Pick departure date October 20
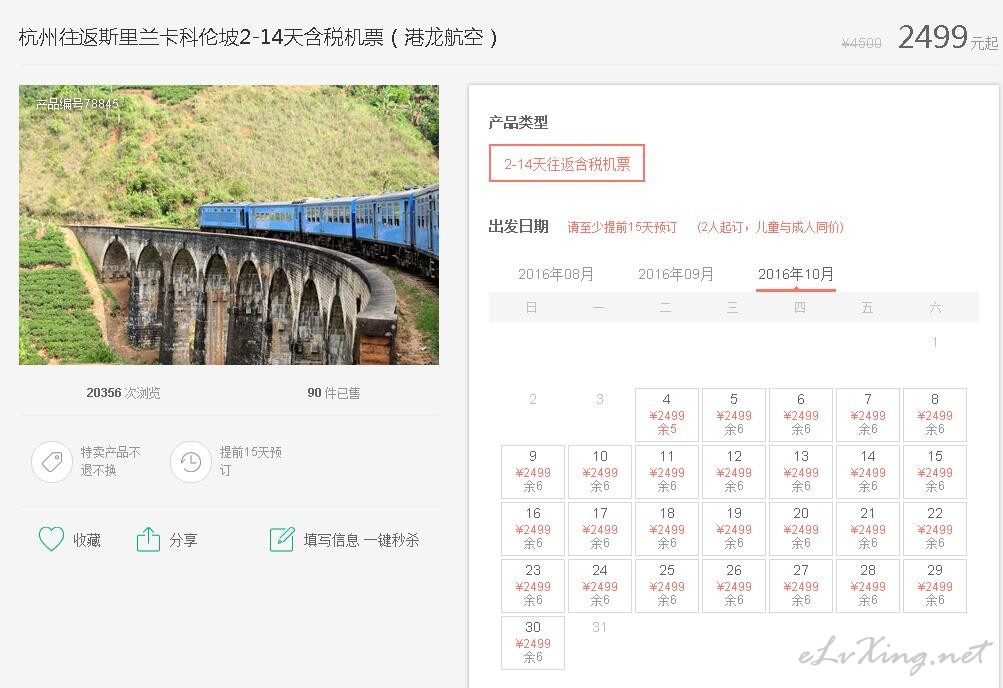The height and width of the screenshot is (688, 1003). click(801, 528)
